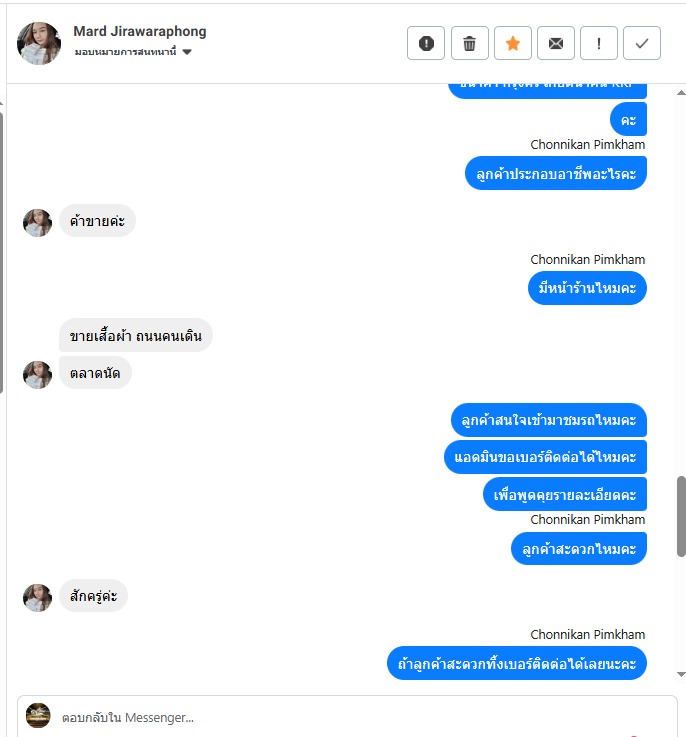This screenshot has height=737, width=686.
Task: Click the page avatar beside reply box
Action: (x=38, y=715)
